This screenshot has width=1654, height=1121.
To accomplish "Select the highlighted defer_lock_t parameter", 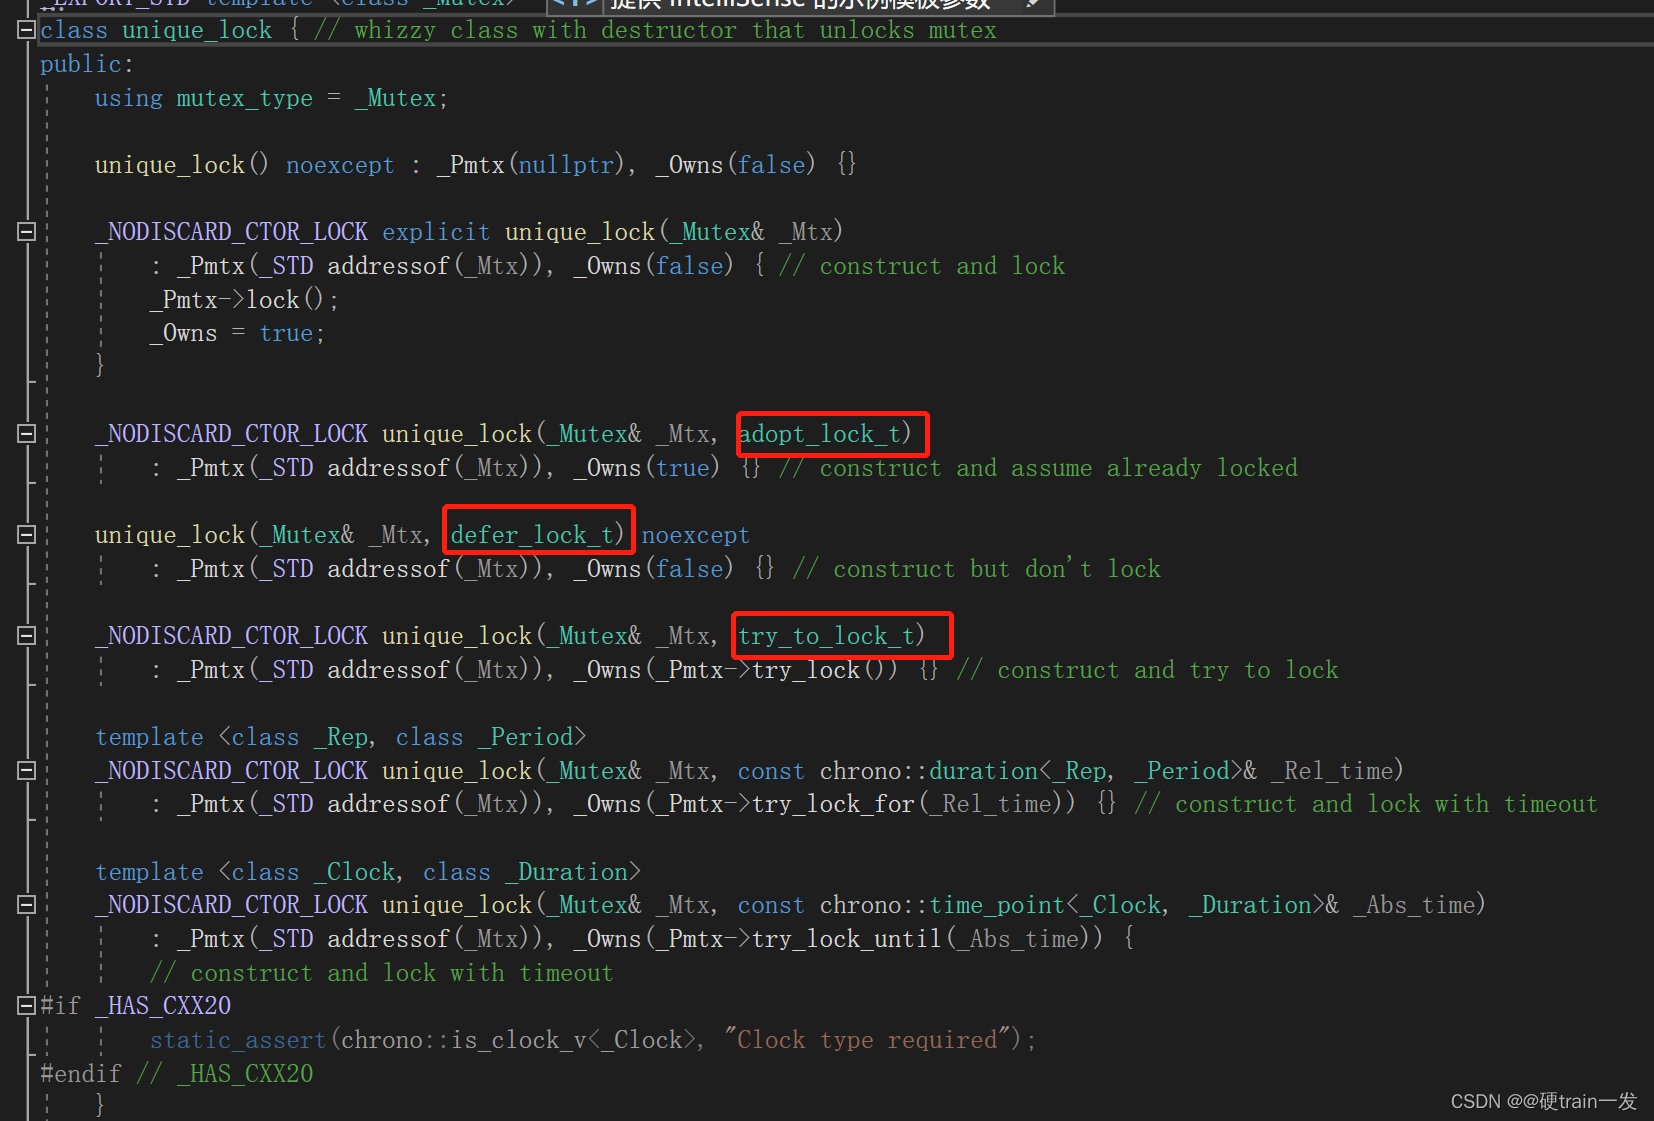I will click(x=537, y=534).
